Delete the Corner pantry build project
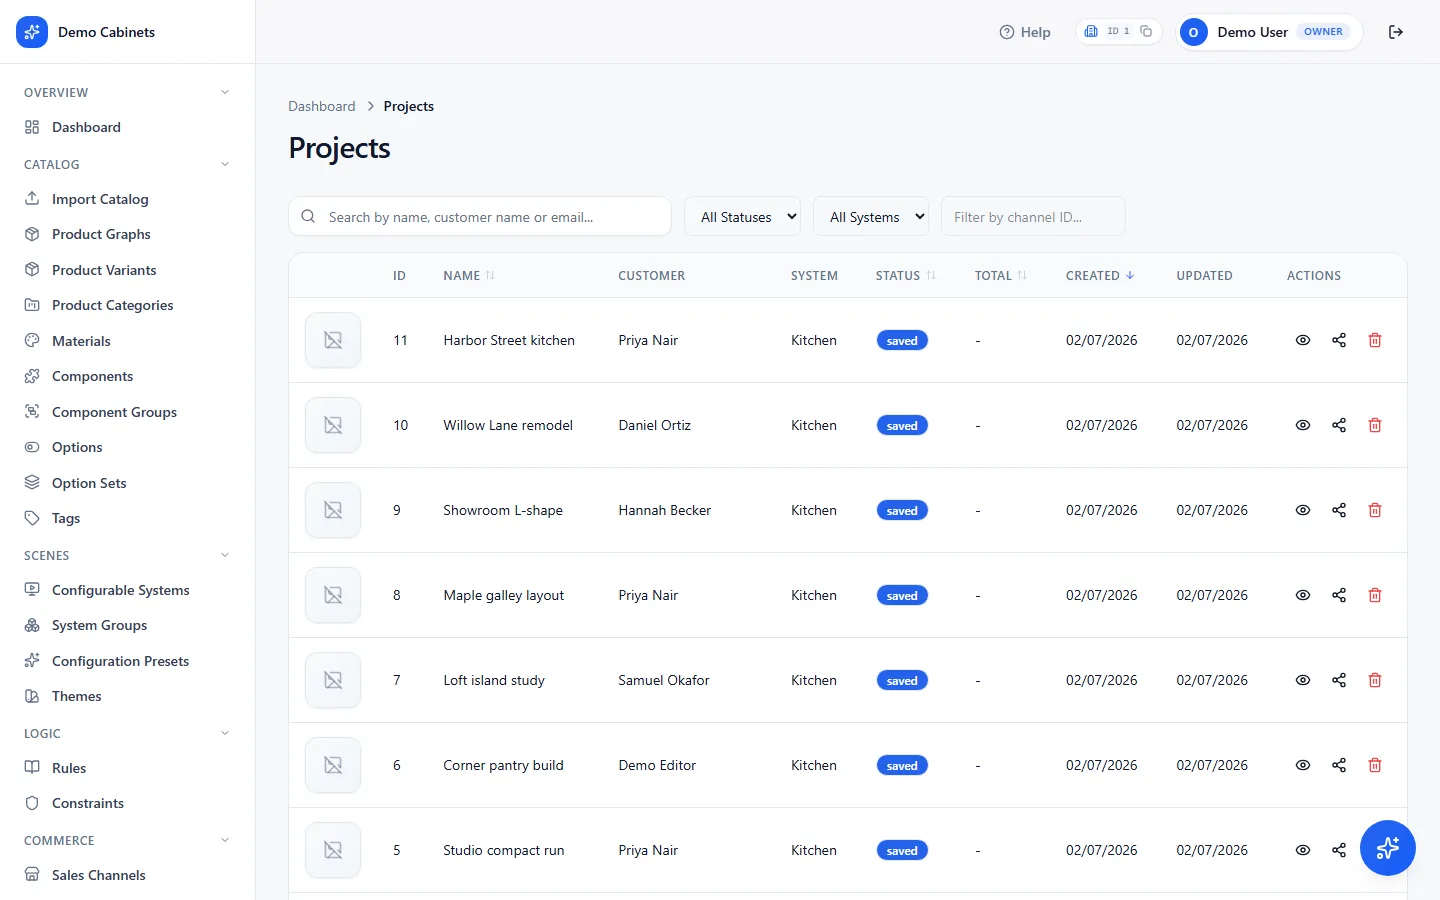The image size is (1440, 900). tap(1375, 765)
